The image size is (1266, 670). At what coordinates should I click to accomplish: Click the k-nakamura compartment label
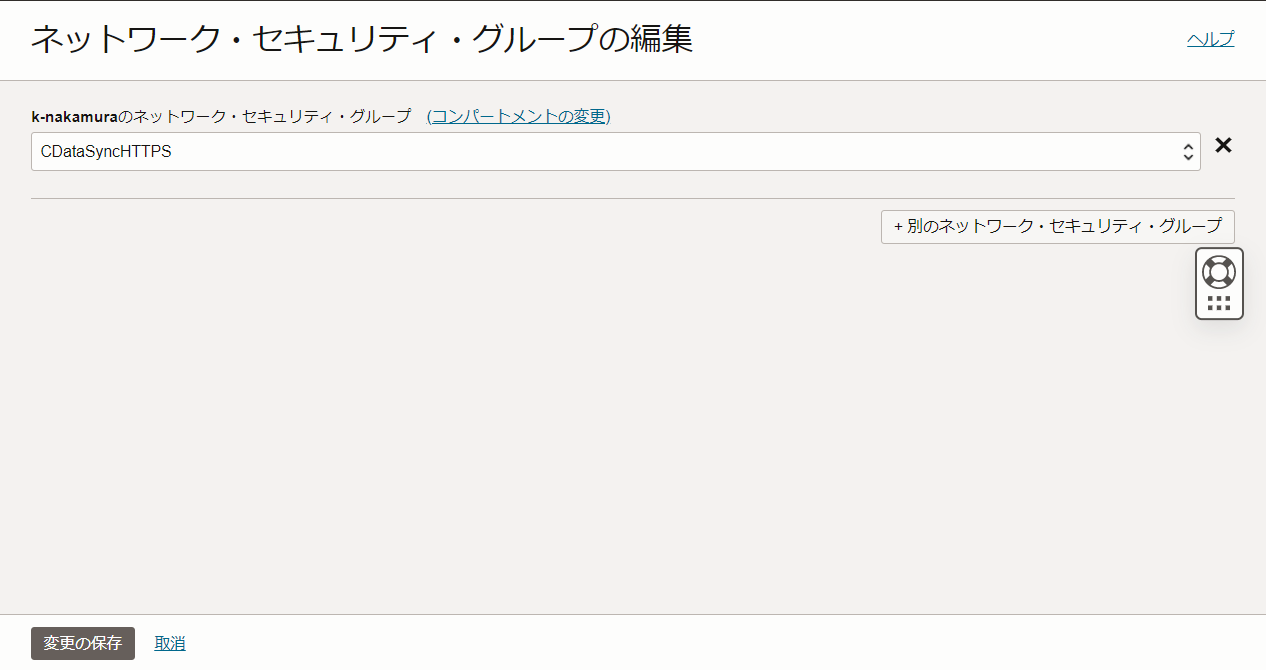75,116
